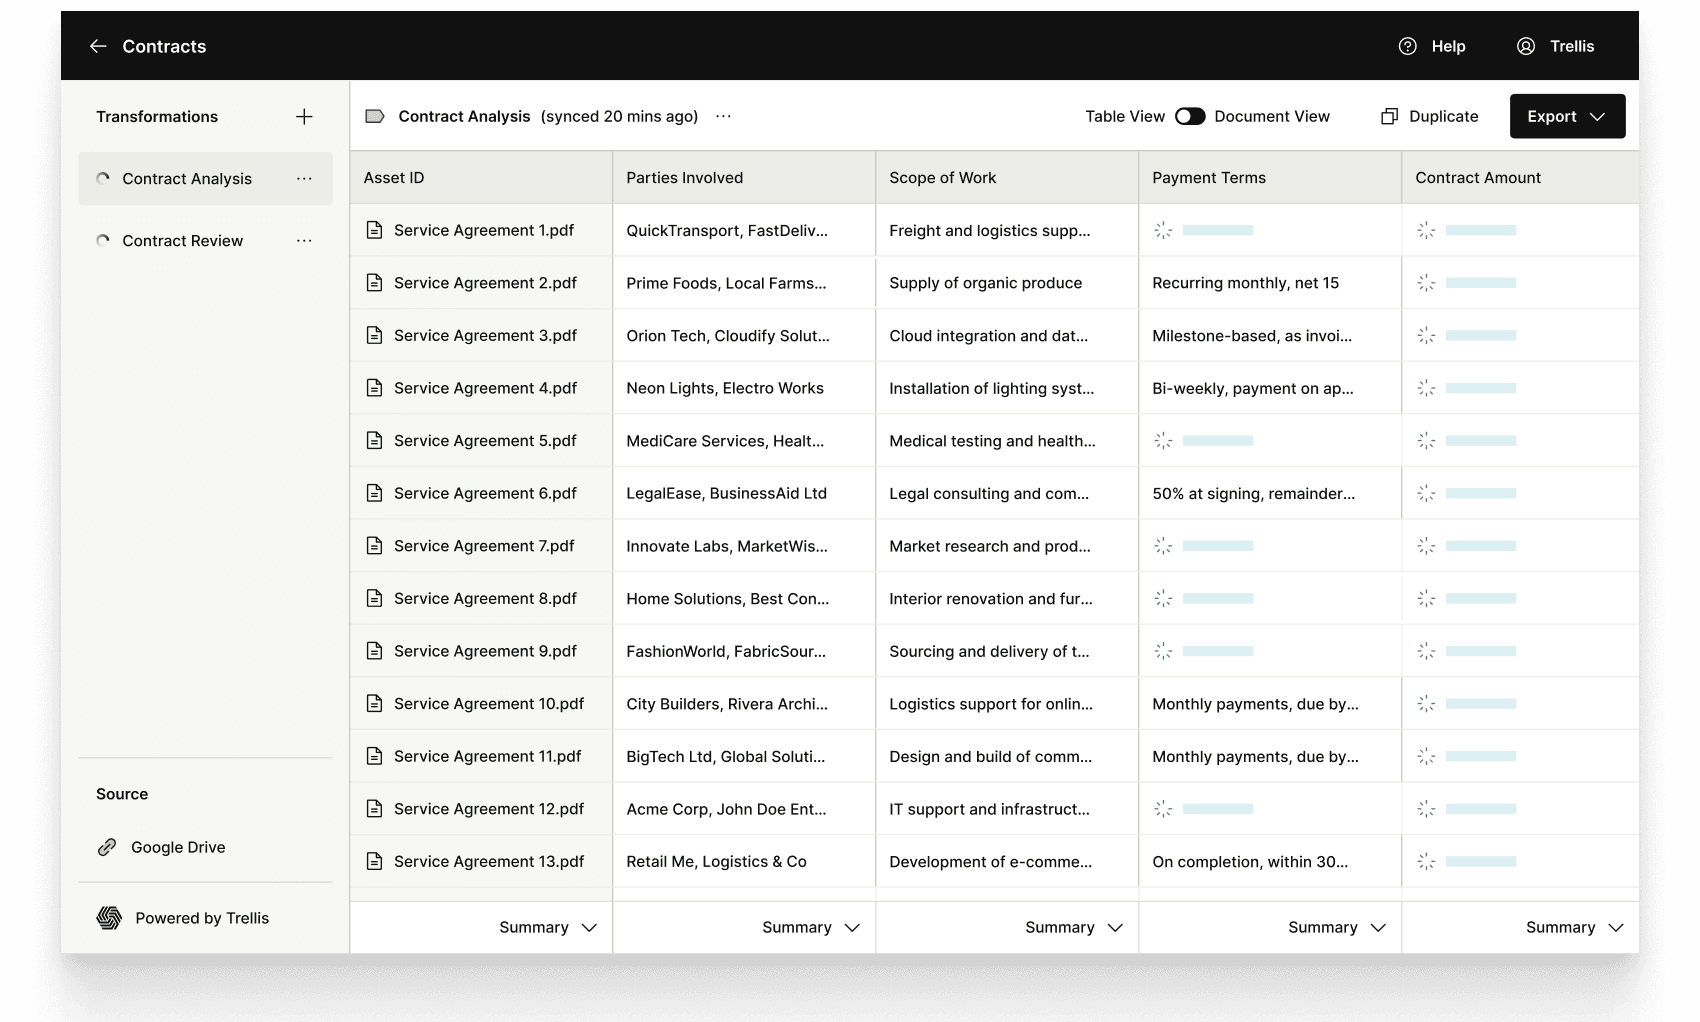Screen dimensions: 1700x1022
Task: Click the back arrow next to Contracts
Action: pos(98,46)
